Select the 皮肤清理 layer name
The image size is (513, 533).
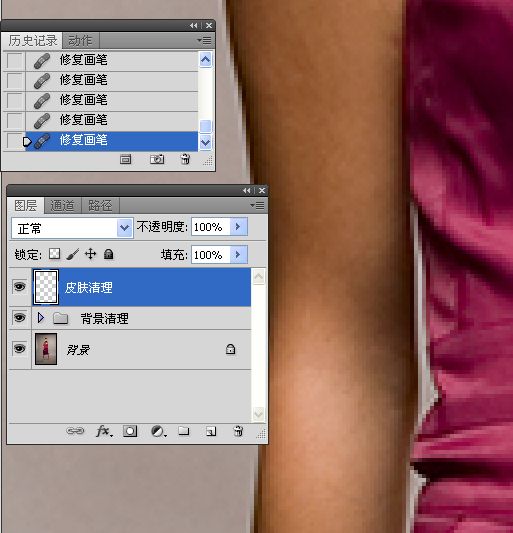pyautogui.click(x=88, y=288)
